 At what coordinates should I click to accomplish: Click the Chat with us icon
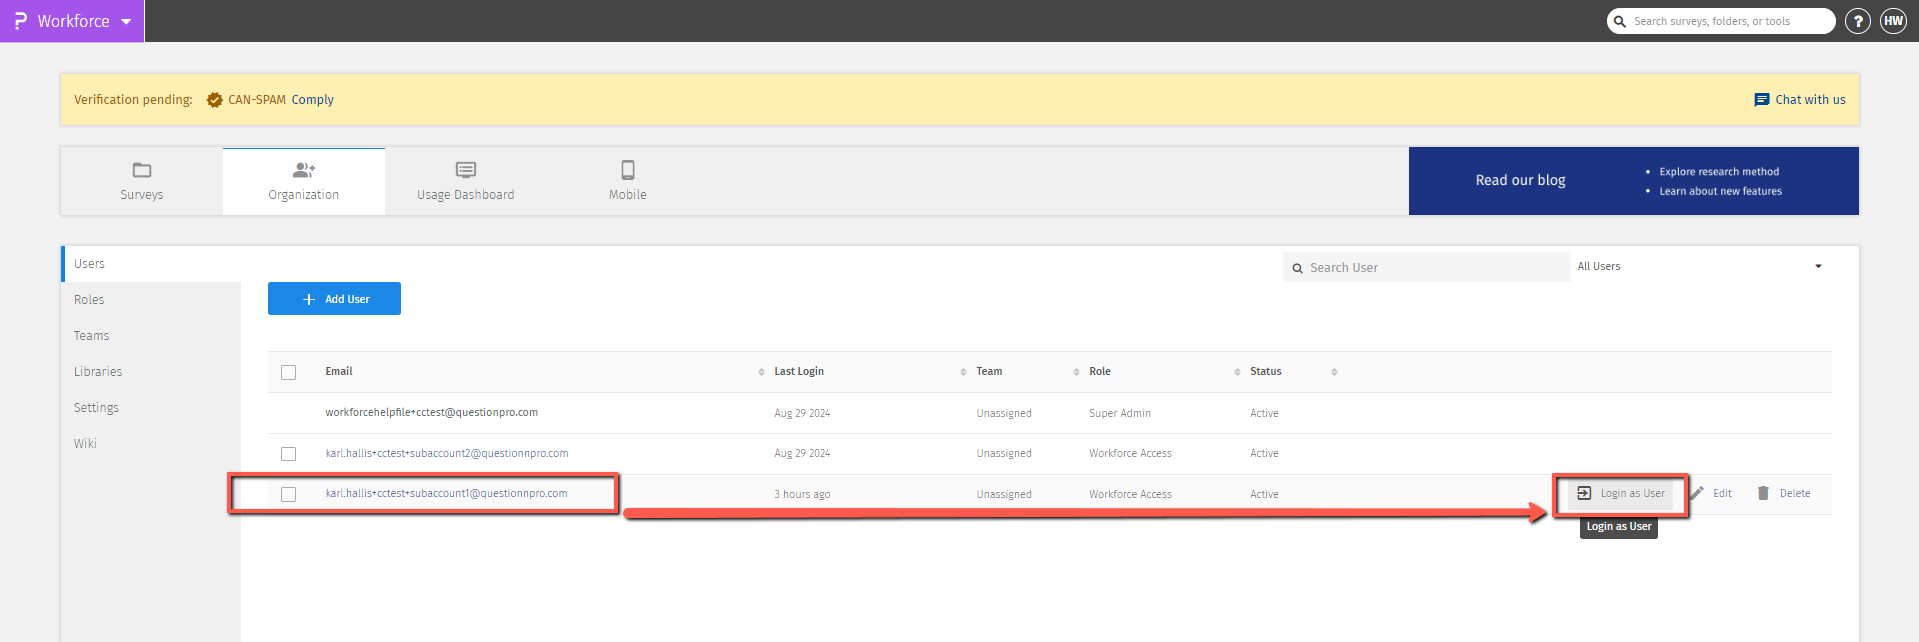click(1761, 100)
